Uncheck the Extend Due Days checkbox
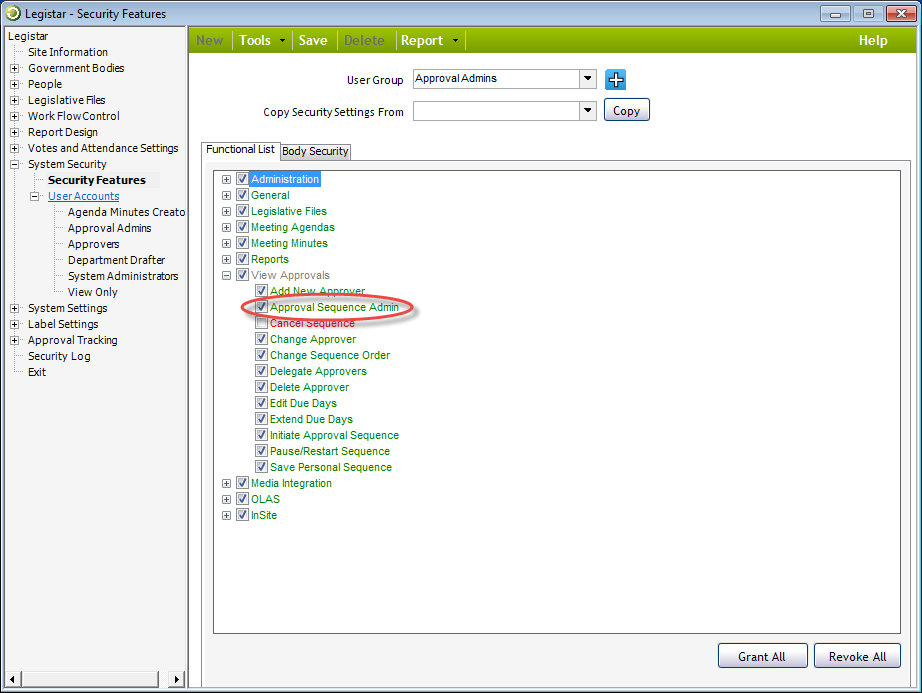 pyautogui.click(x=262, y=419)
